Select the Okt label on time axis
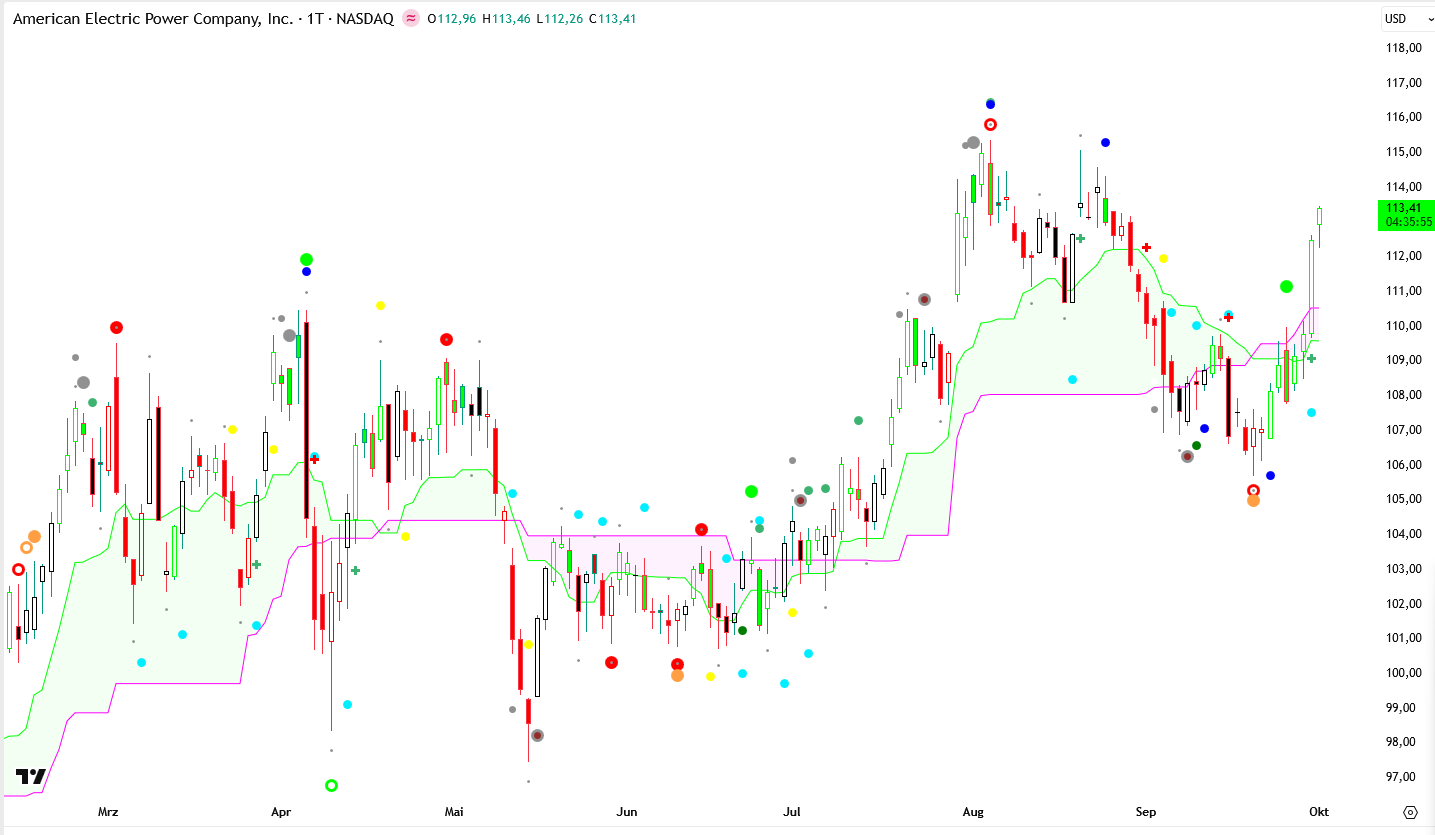 click(x=1319, y=812)
